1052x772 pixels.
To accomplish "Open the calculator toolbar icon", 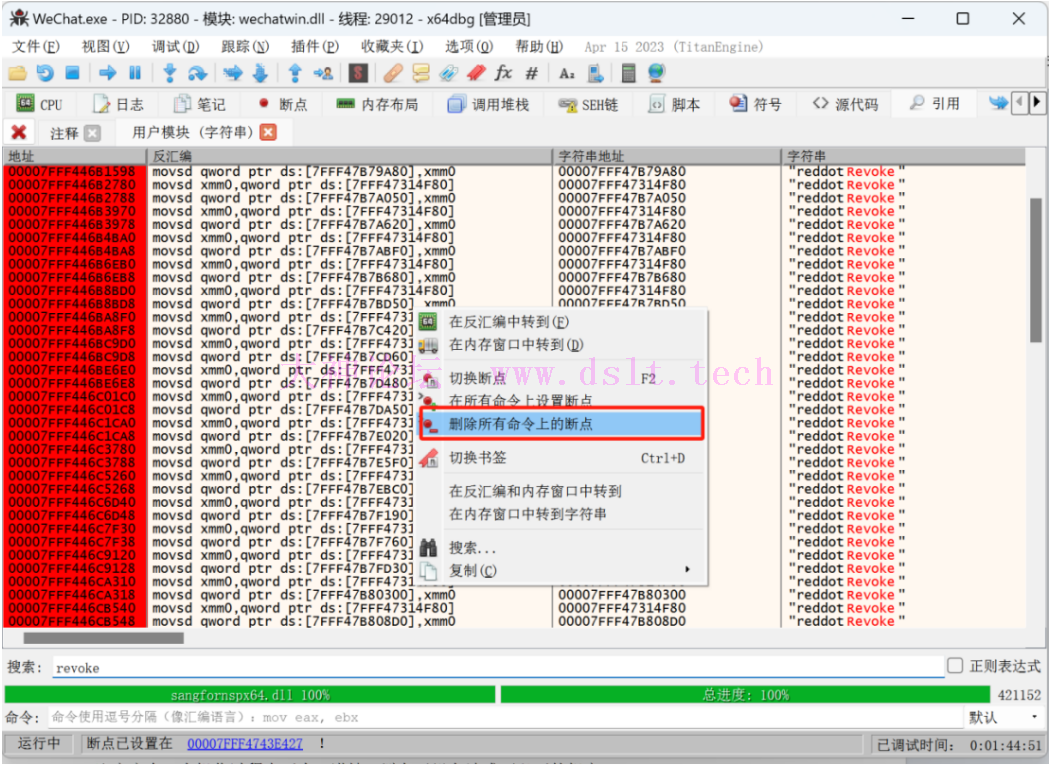I will tap(629, 73).
